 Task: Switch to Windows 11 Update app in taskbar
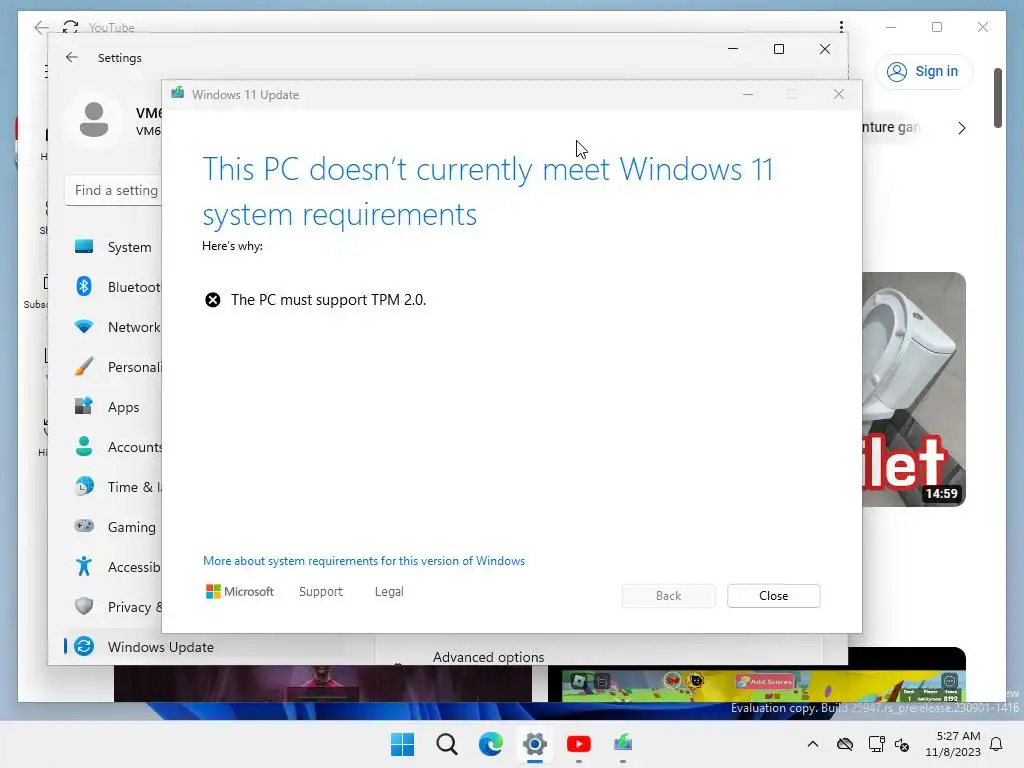622,744
